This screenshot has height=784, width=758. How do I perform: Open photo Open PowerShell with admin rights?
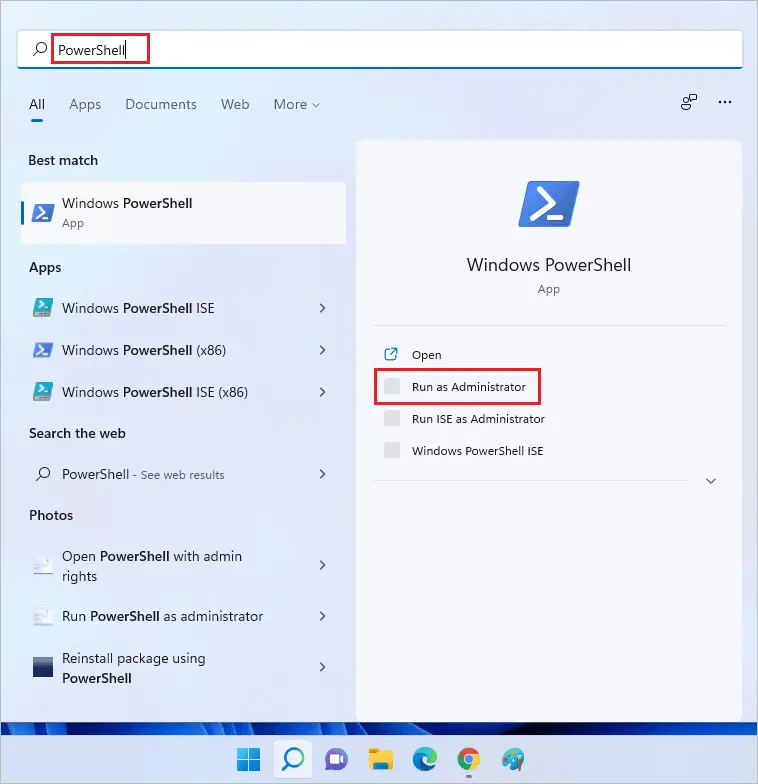coord(184,566)
